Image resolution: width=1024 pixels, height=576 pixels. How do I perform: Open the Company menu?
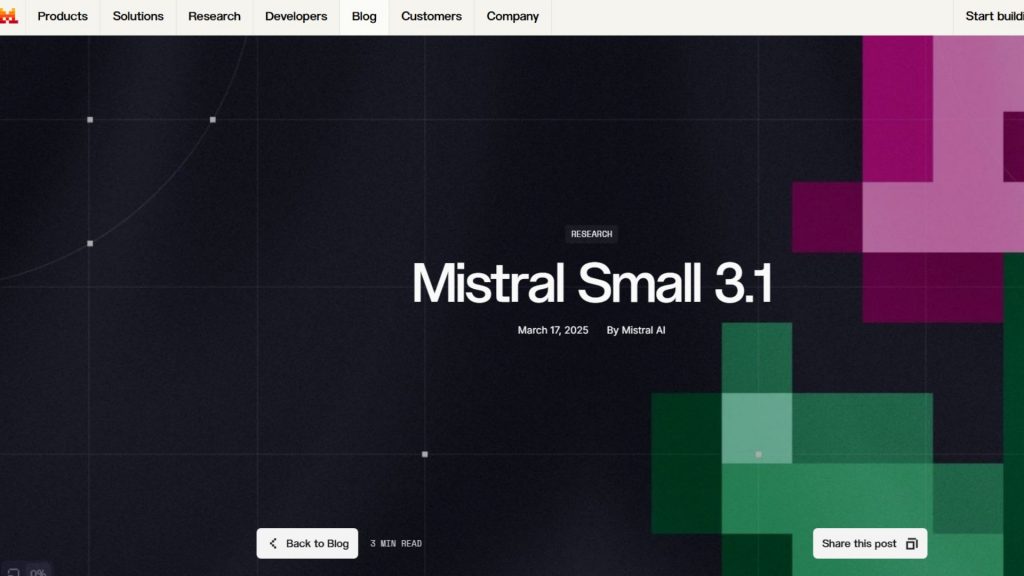513,16
